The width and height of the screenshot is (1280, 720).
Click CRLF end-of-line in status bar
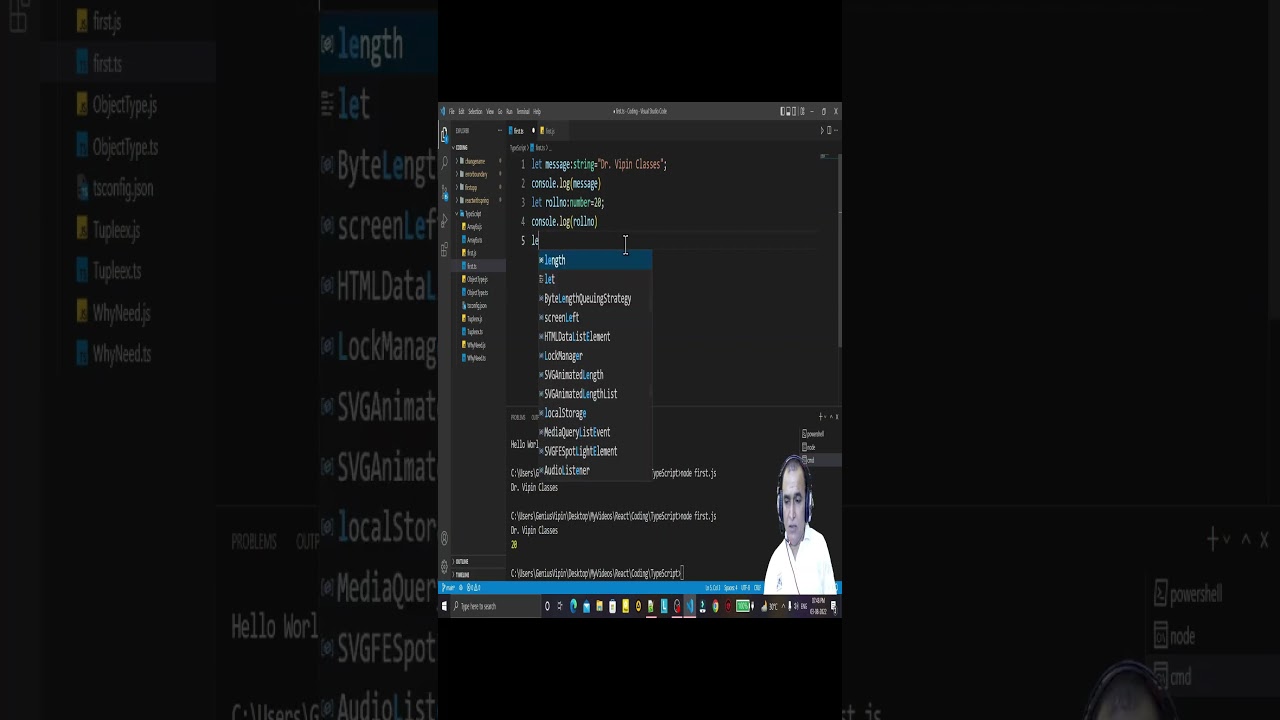(x=758, y=588)
